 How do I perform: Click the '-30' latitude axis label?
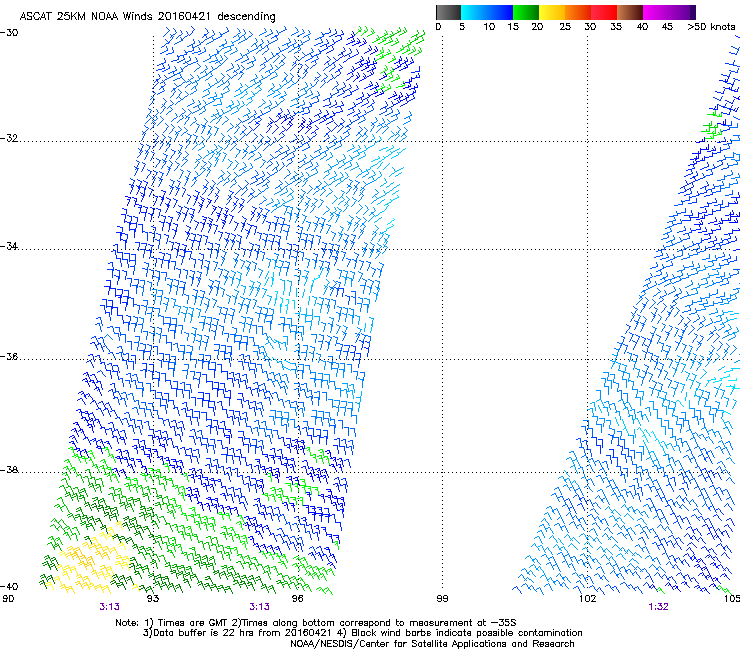pos(9,33)
